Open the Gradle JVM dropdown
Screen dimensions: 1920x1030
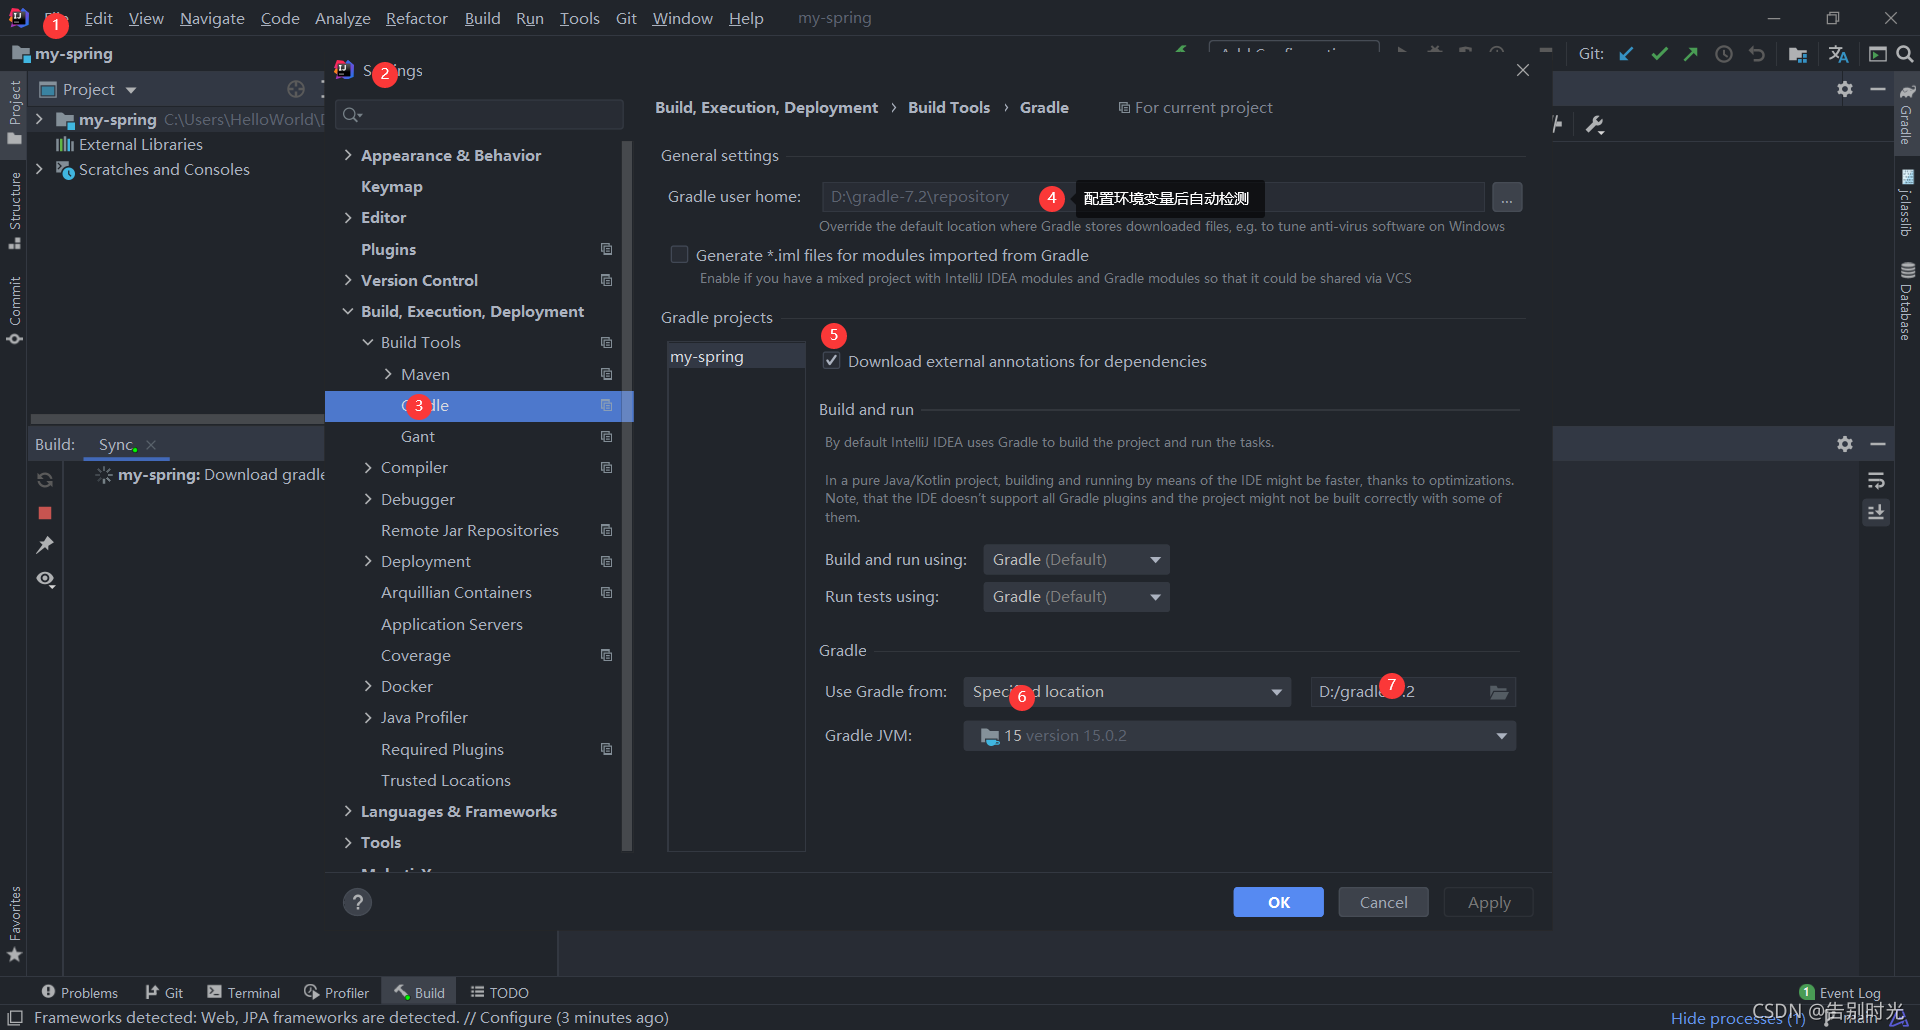point(1239,736)
